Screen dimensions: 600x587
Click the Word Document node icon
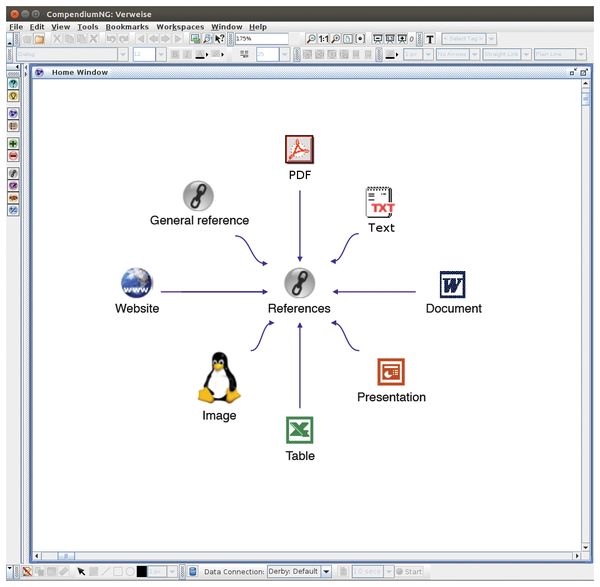pos(453,284)
